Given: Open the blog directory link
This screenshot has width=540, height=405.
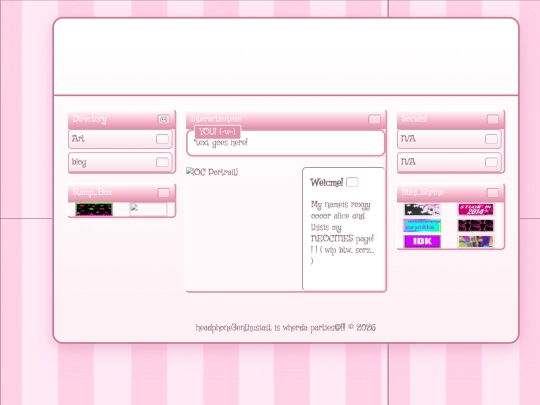Looking at the screenshot, I should 120,162.
